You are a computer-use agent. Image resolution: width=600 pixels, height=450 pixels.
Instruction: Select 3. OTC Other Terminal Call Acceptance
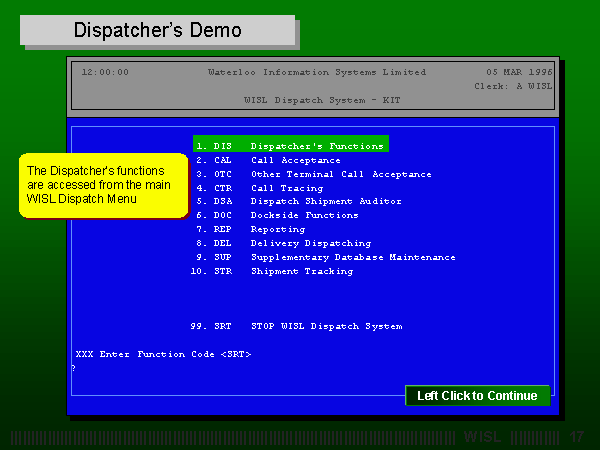(x=314, y=174)
